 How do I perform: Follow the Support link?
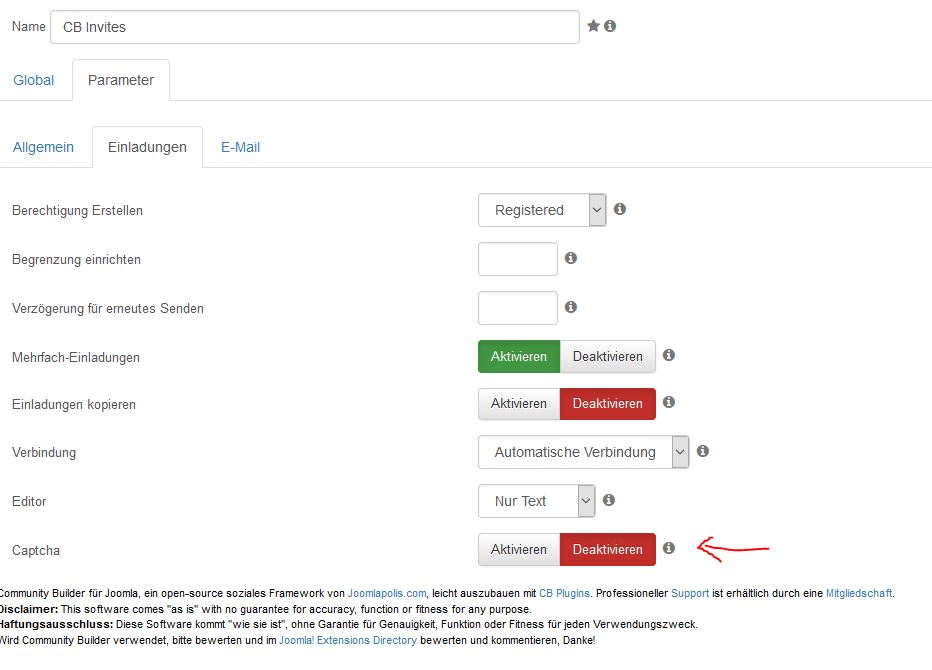coord(689,593)
